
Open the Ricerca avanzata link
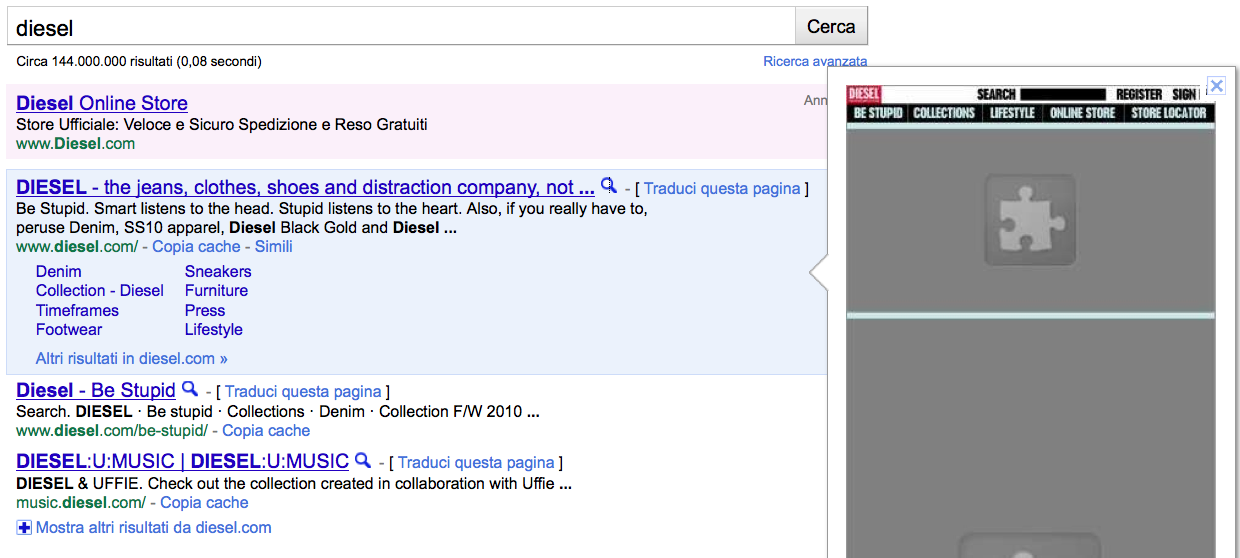(x=814, y=61)
